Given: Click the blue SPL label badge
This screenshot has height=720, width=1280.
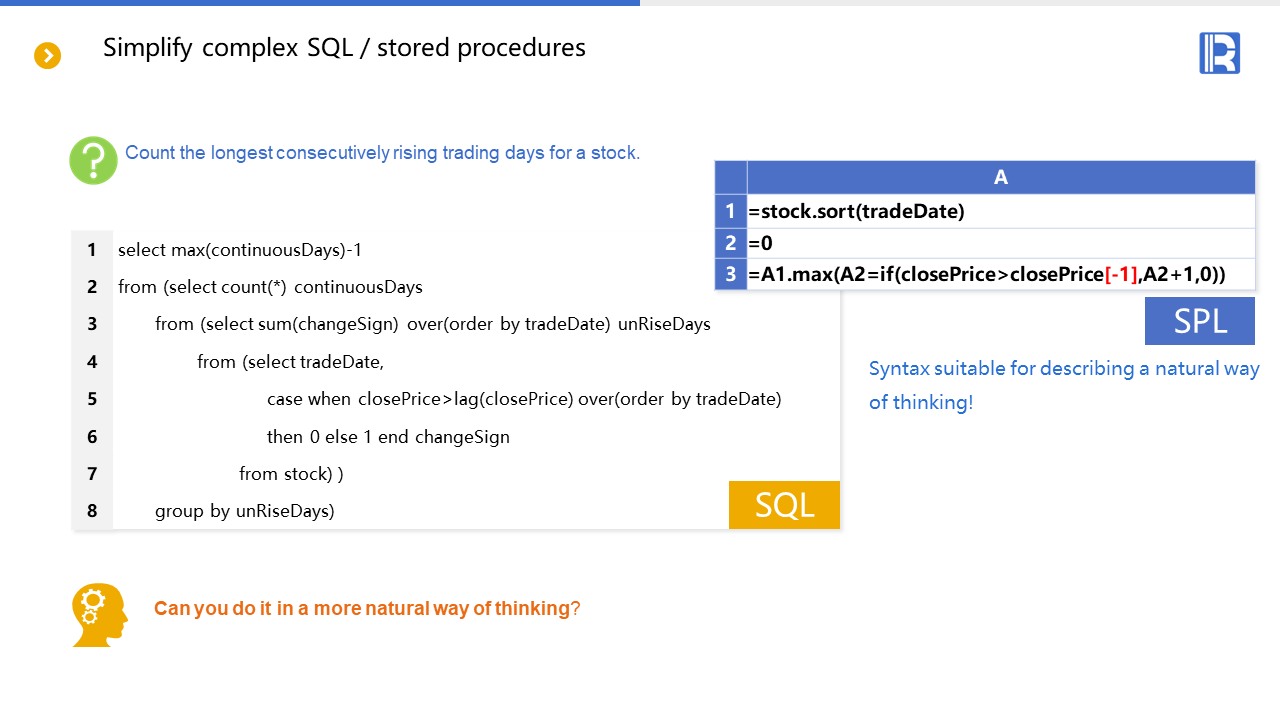Looking at the screenshot, I should pos(1199,321).
